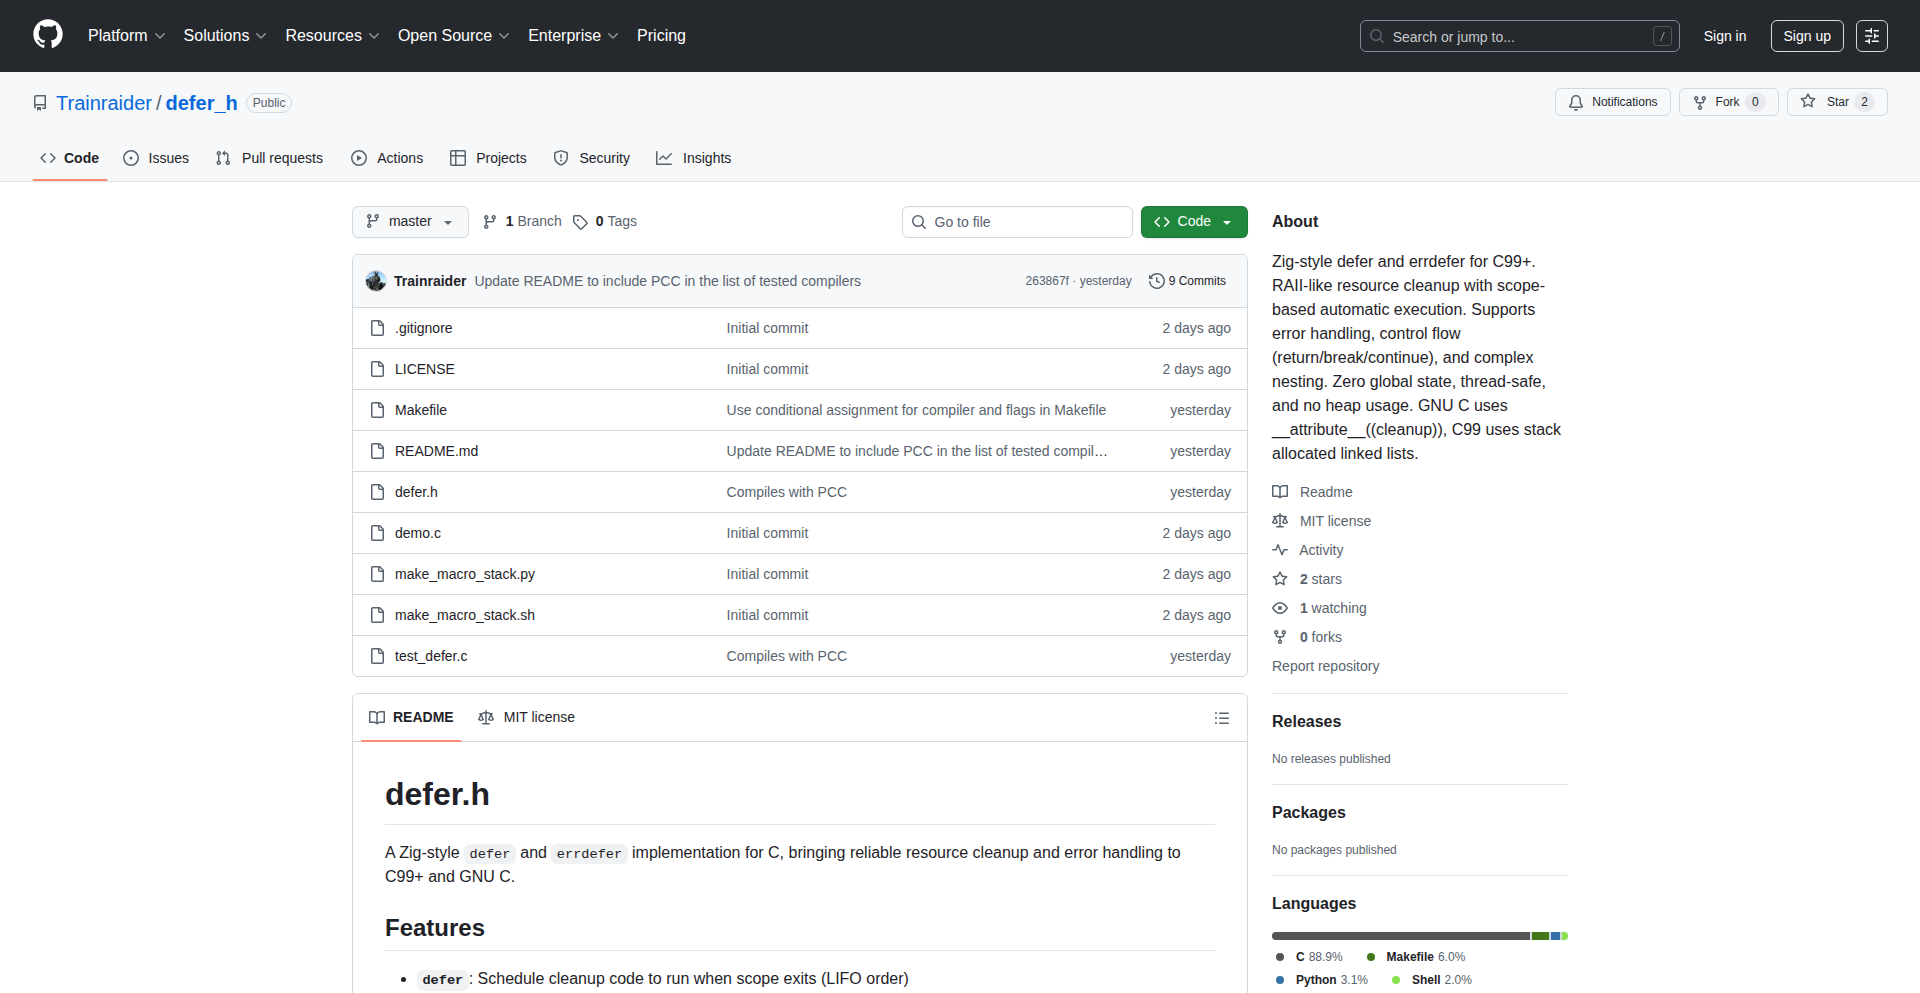
Task: Click the file icon beside README.md
Action: [377, 451]
